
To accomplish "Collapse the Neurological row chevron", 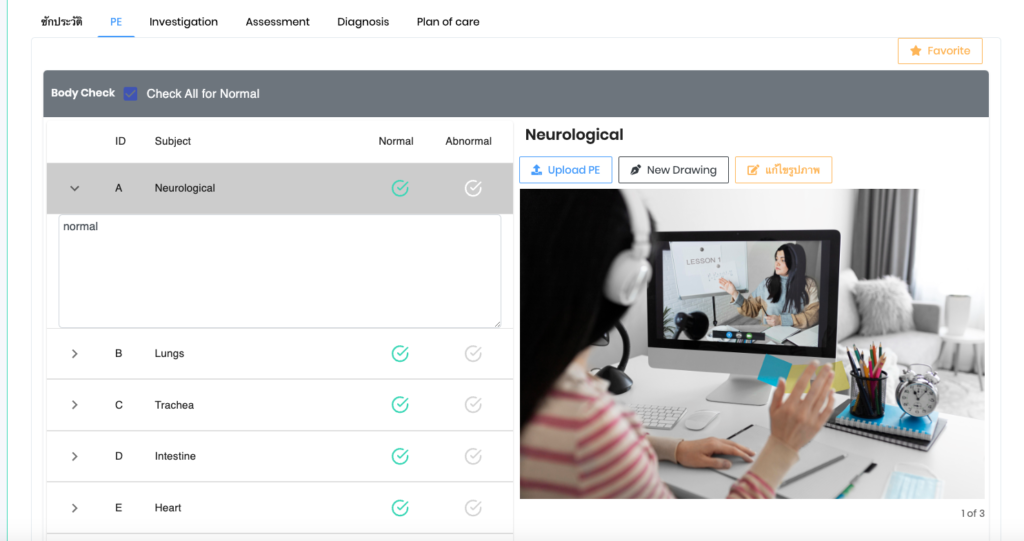I will tap(74, 188).
